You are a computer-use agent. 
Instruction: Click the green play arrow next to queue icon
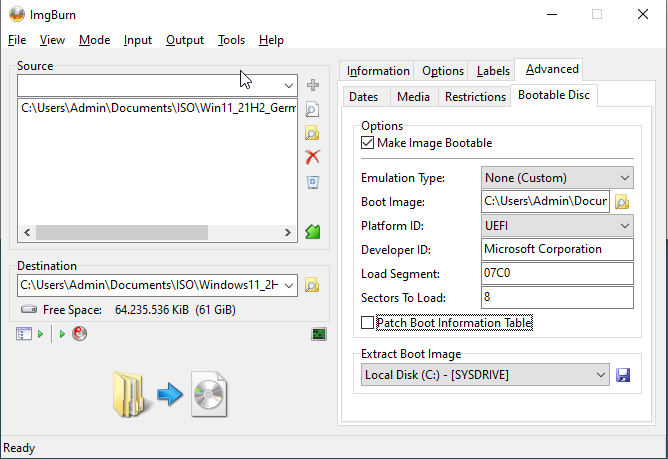point(40,334)
